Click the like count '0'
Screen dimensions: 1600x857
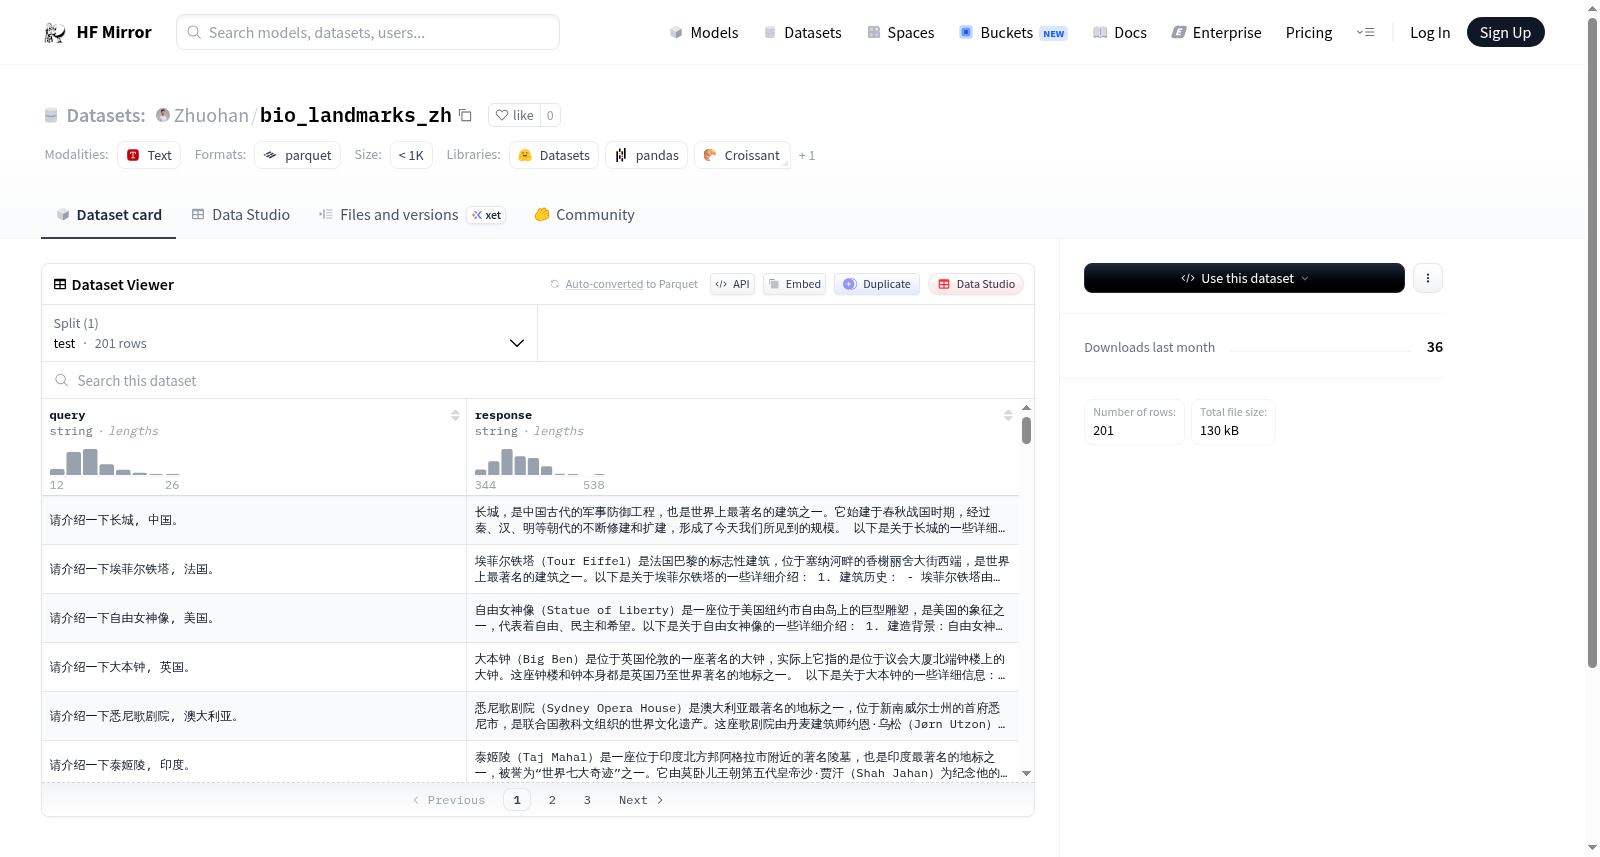coord(550,115)
